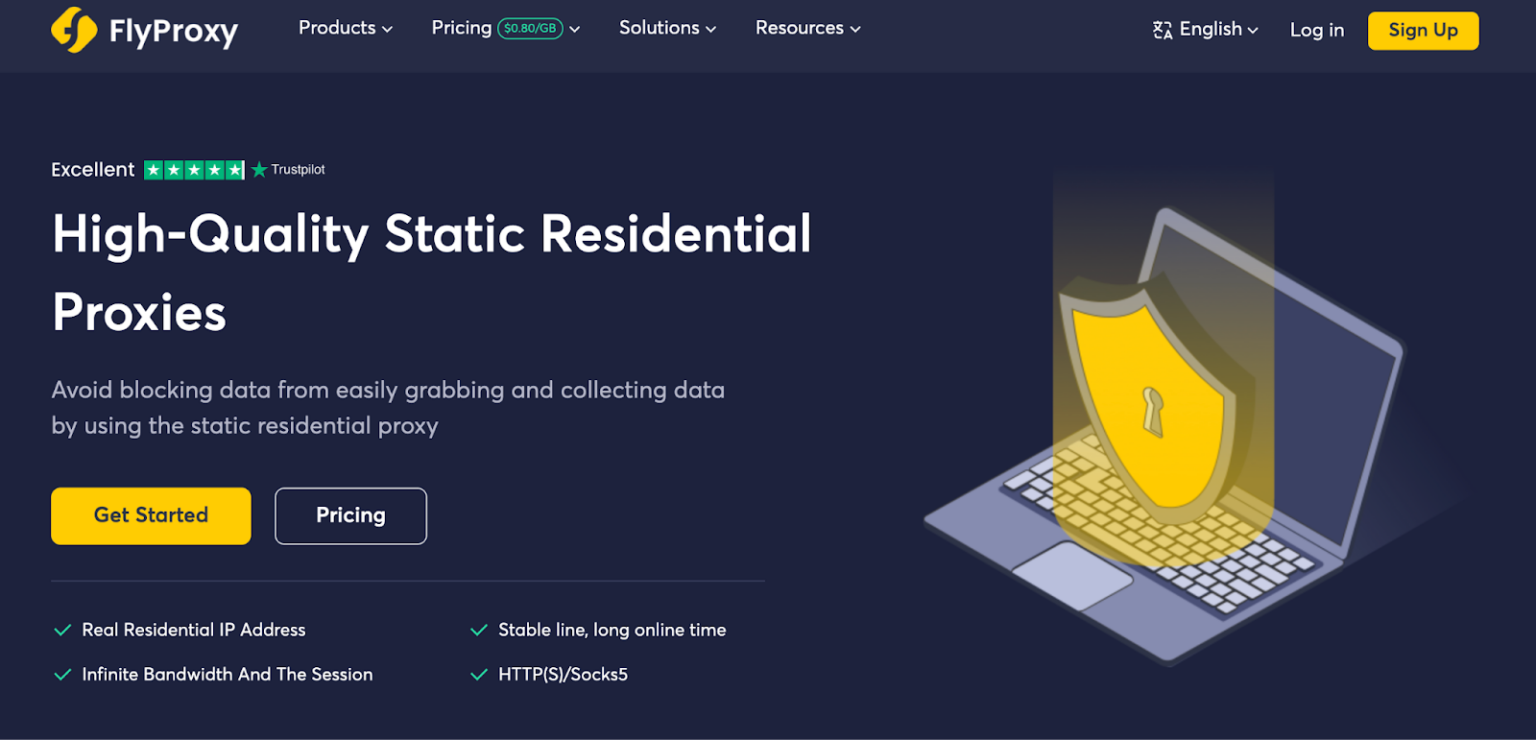Click the Sign Up button
The height and width of the screenshot is (740, 1536).
click(x=1423, y=30)
